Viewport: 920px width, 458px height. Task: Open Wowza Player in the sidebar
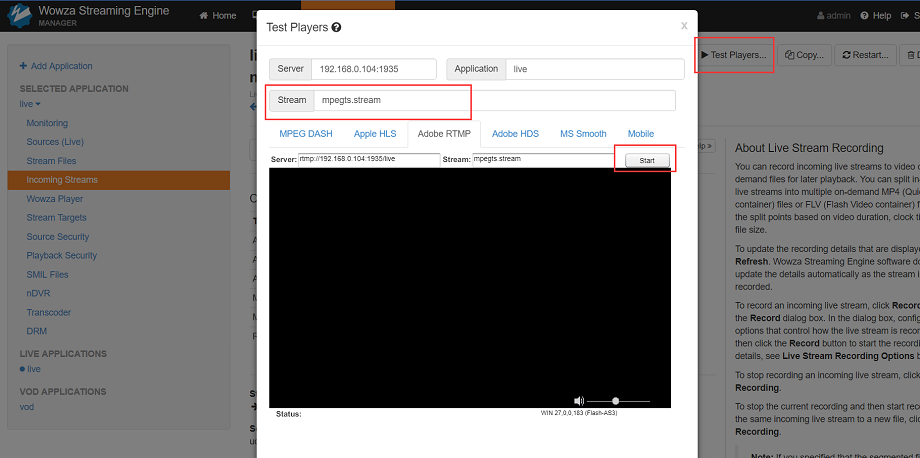(55, 199)
